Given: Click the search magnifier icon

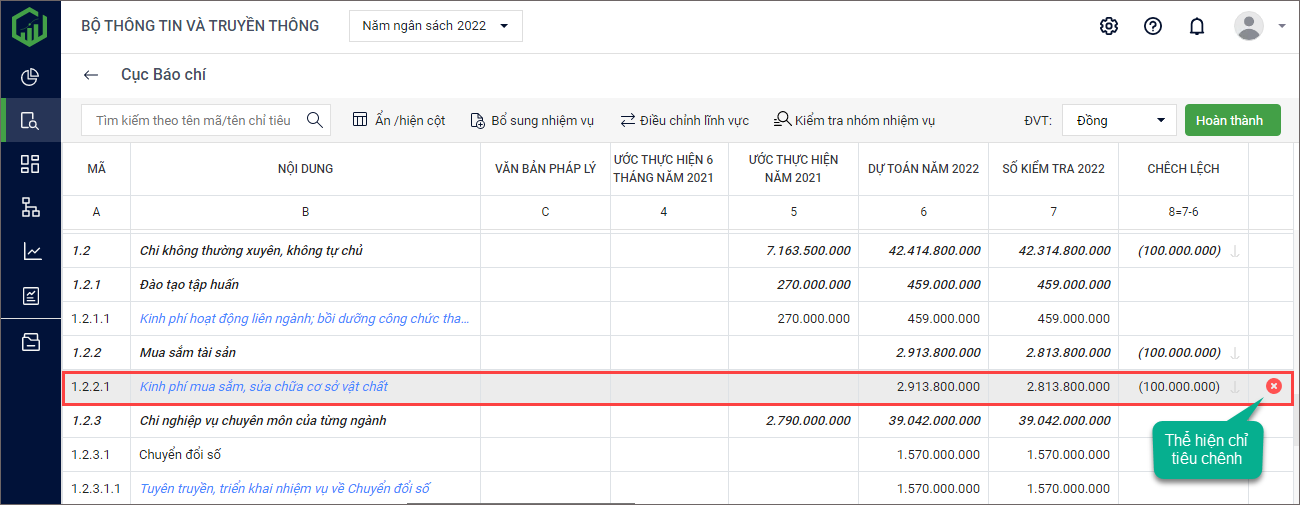Looking at the screenshot, I should [x=314, y=120].
